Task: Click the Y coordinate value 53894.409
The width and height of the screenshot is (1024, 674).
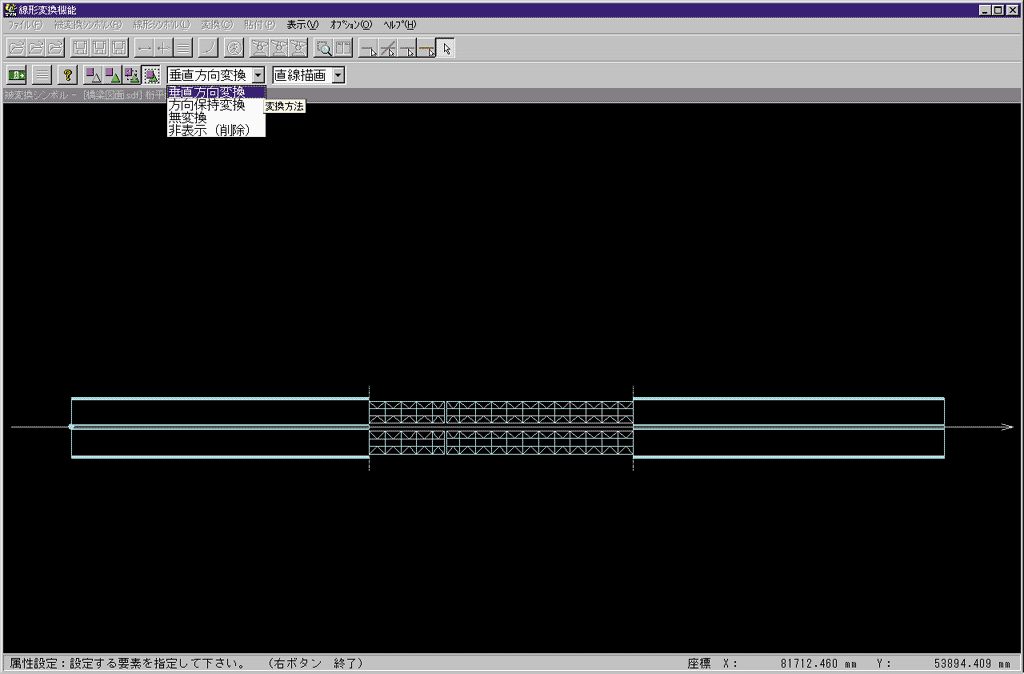Action: (x=963, y=664)
